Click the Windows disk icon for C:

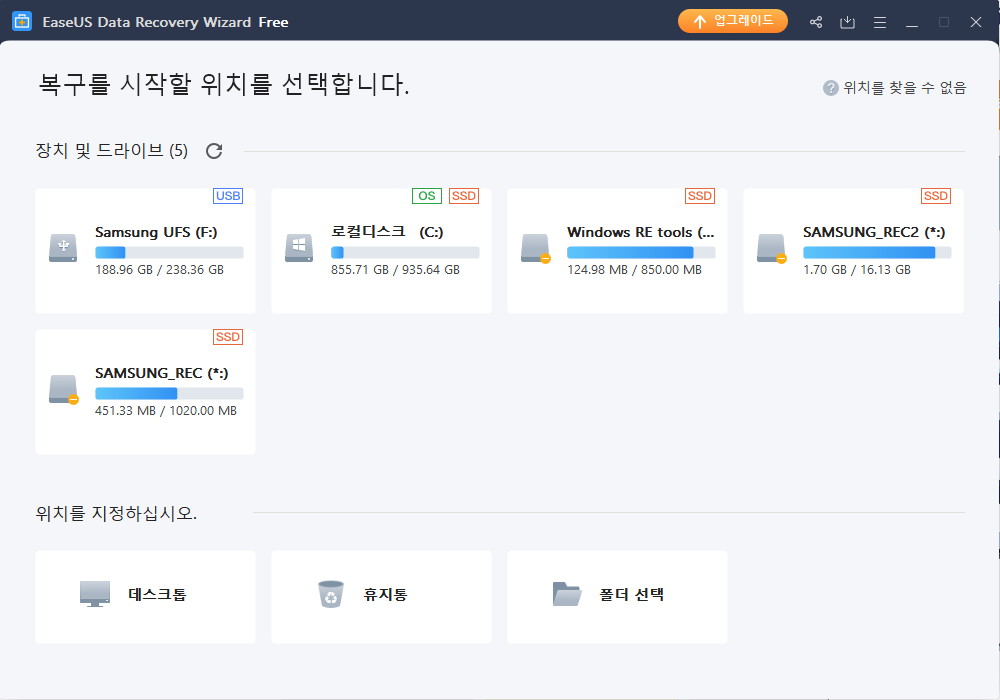click(x=299, y=248)
